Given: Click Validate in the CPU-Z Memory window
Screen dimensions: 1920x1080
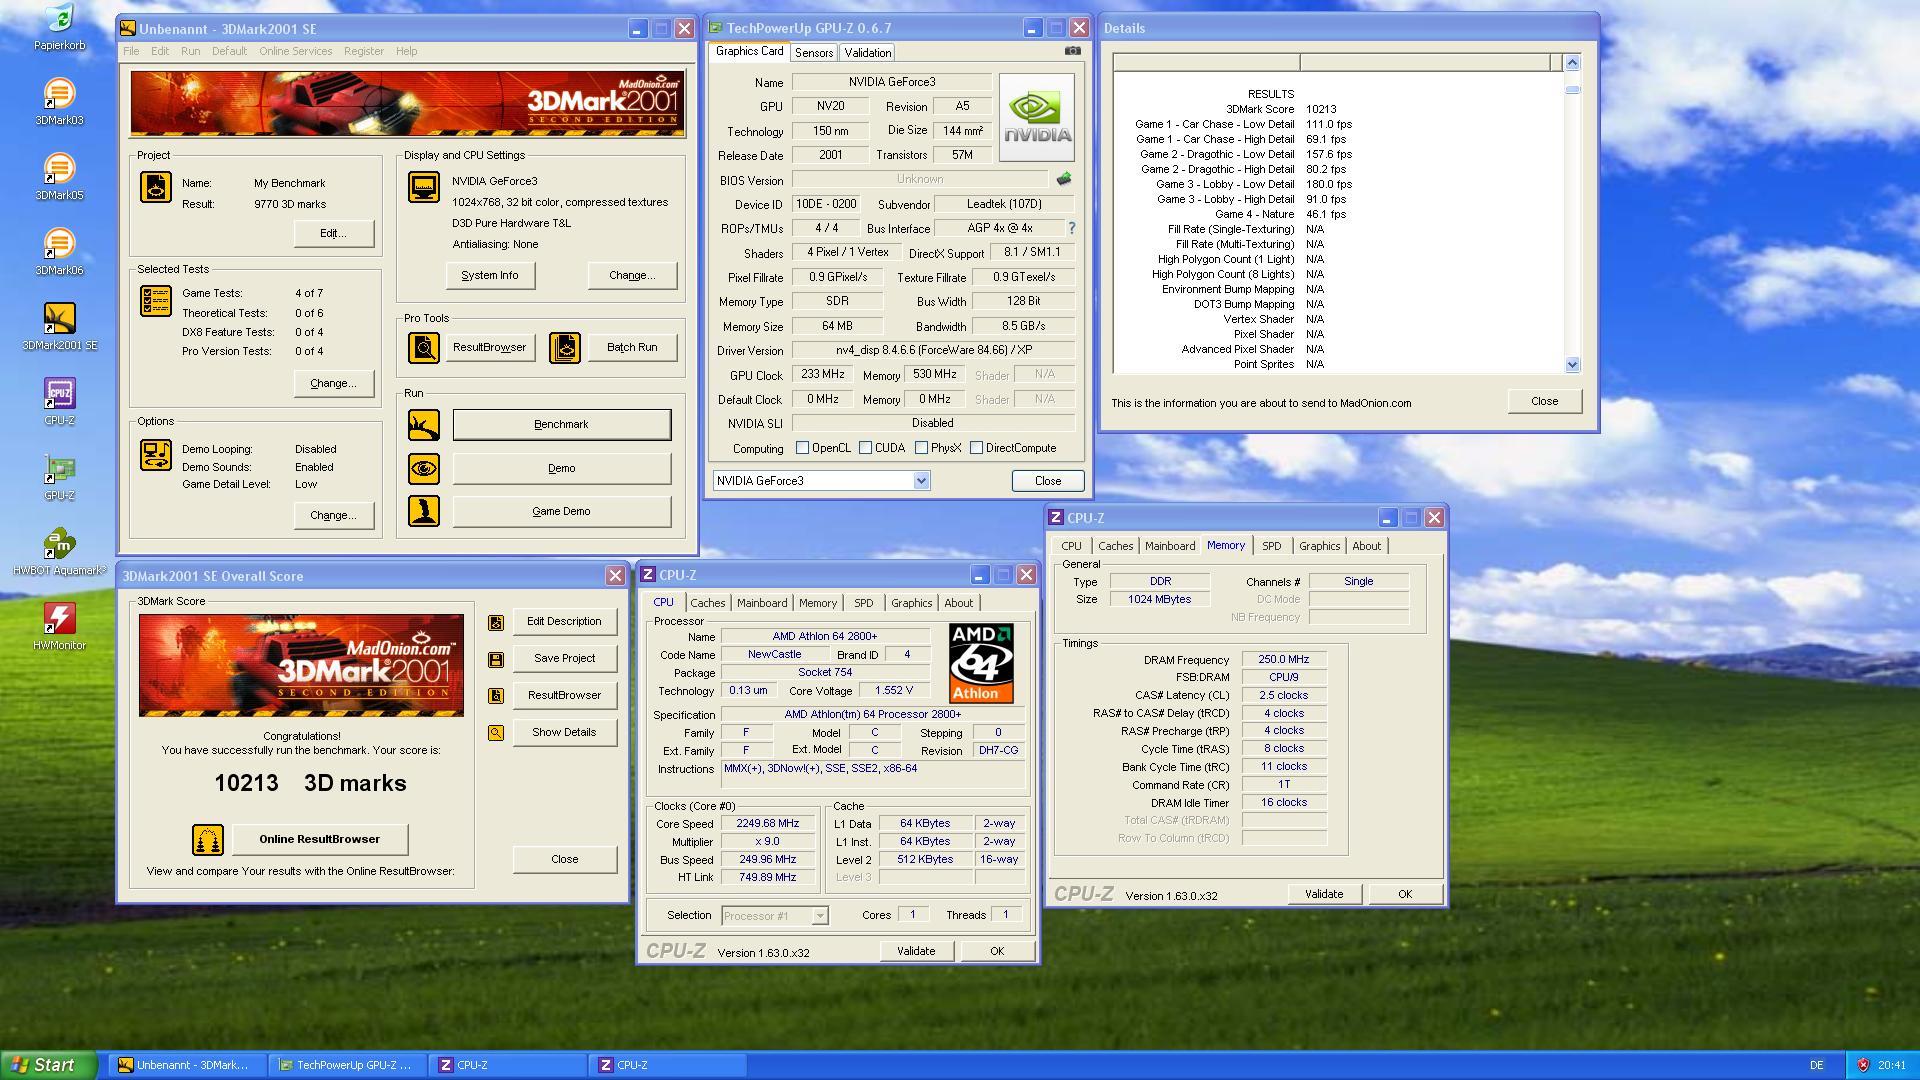Looking at the screenshot, I should point(1324,895).
